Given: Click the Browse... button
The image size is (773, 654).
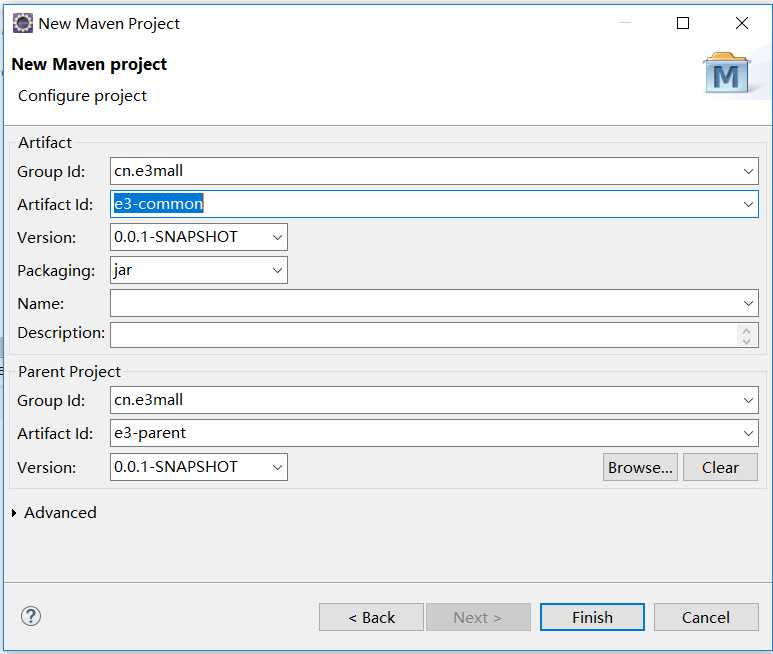Looking at the screenshot, I should tap(640, 467).
